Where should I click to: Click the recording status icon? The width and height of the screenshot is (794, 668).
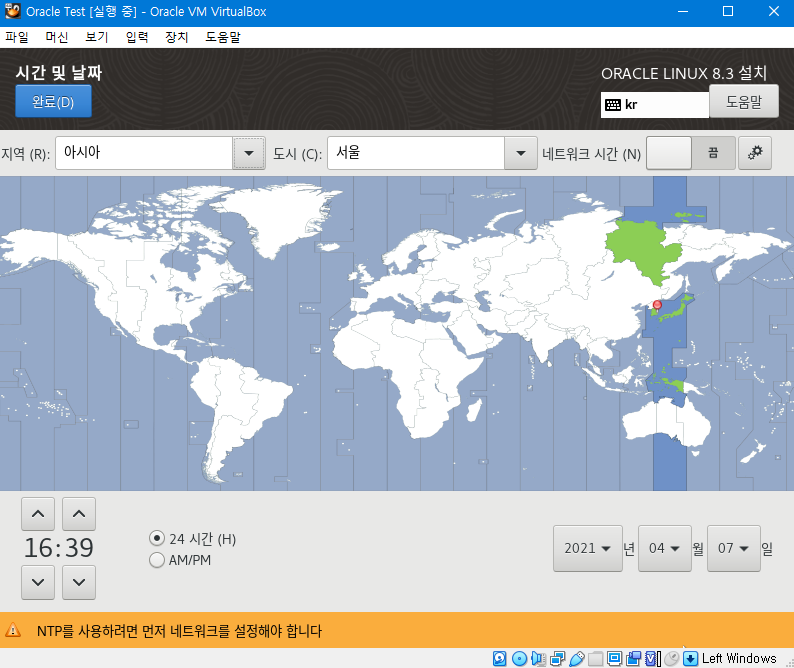click(633, 658)
